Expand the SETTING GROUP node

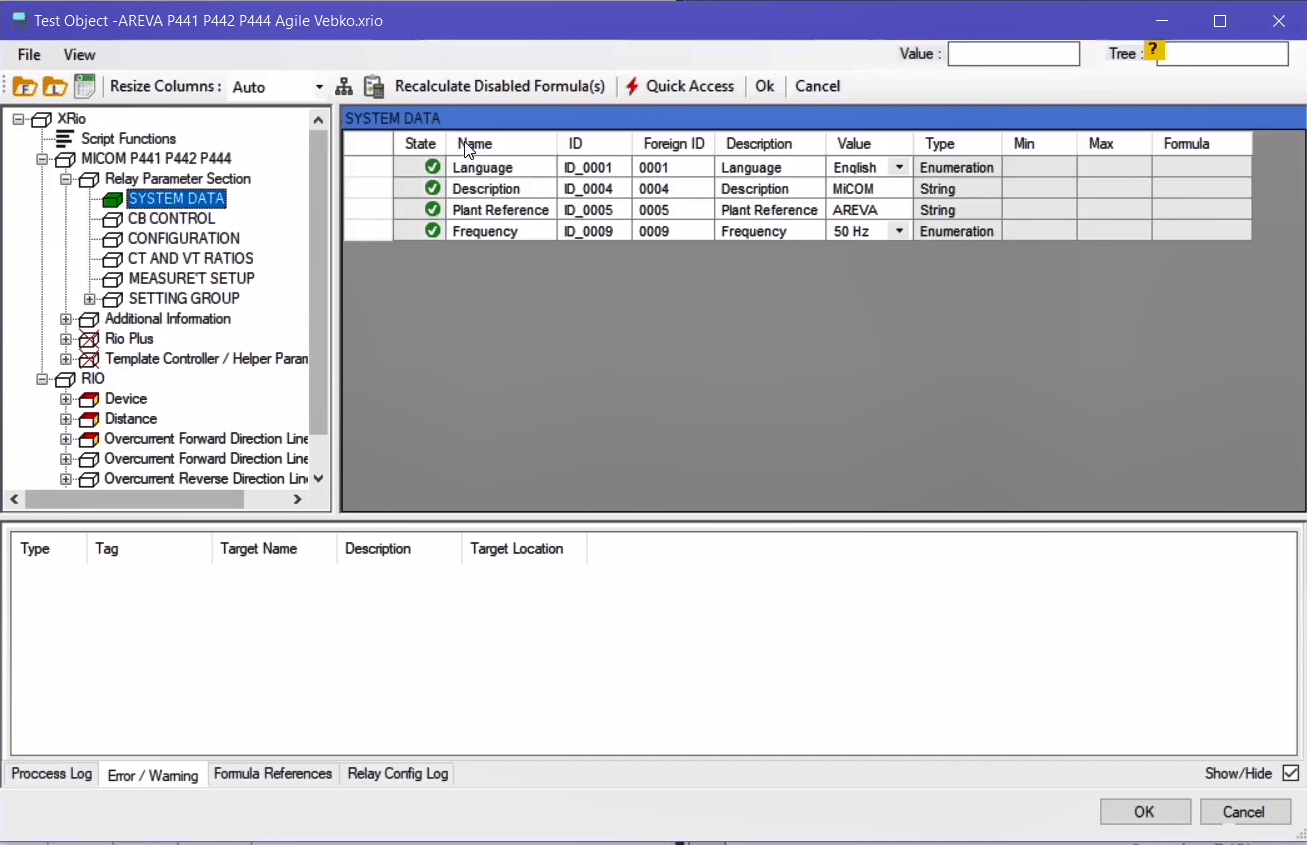click(x=90, y=299)
